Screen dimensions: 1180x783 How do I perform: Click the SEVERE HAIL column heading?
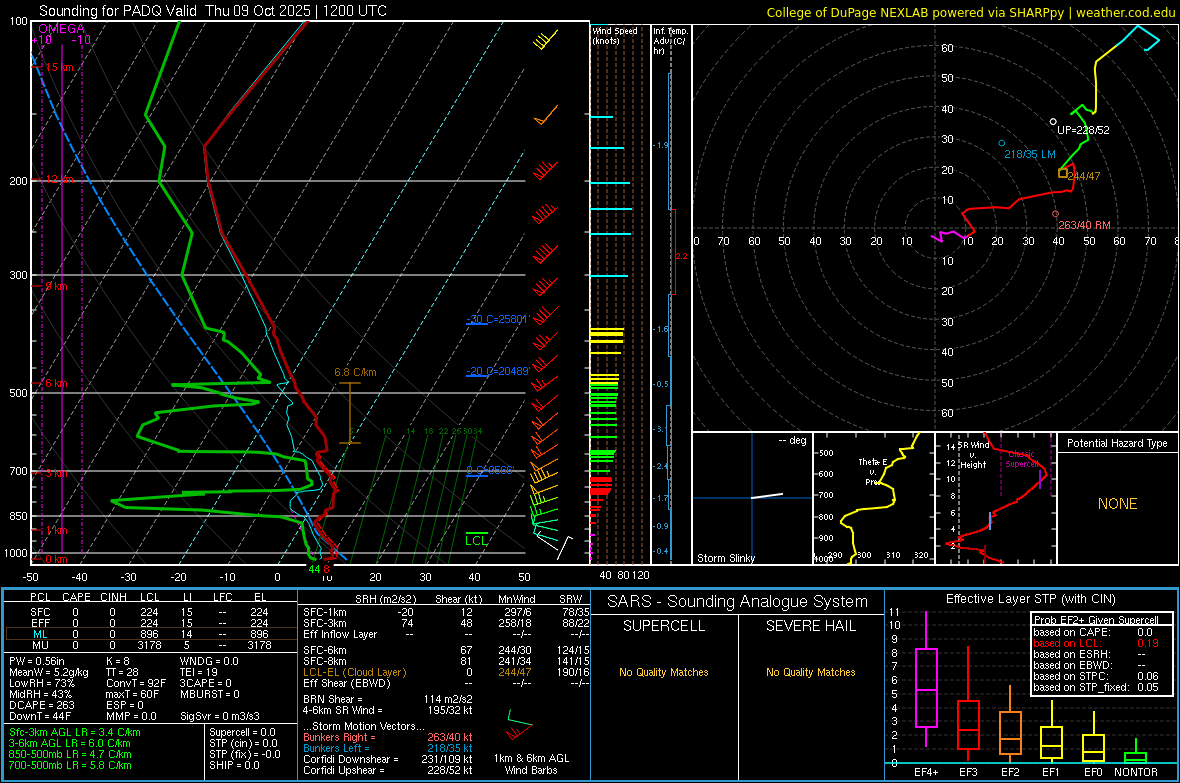810,626
